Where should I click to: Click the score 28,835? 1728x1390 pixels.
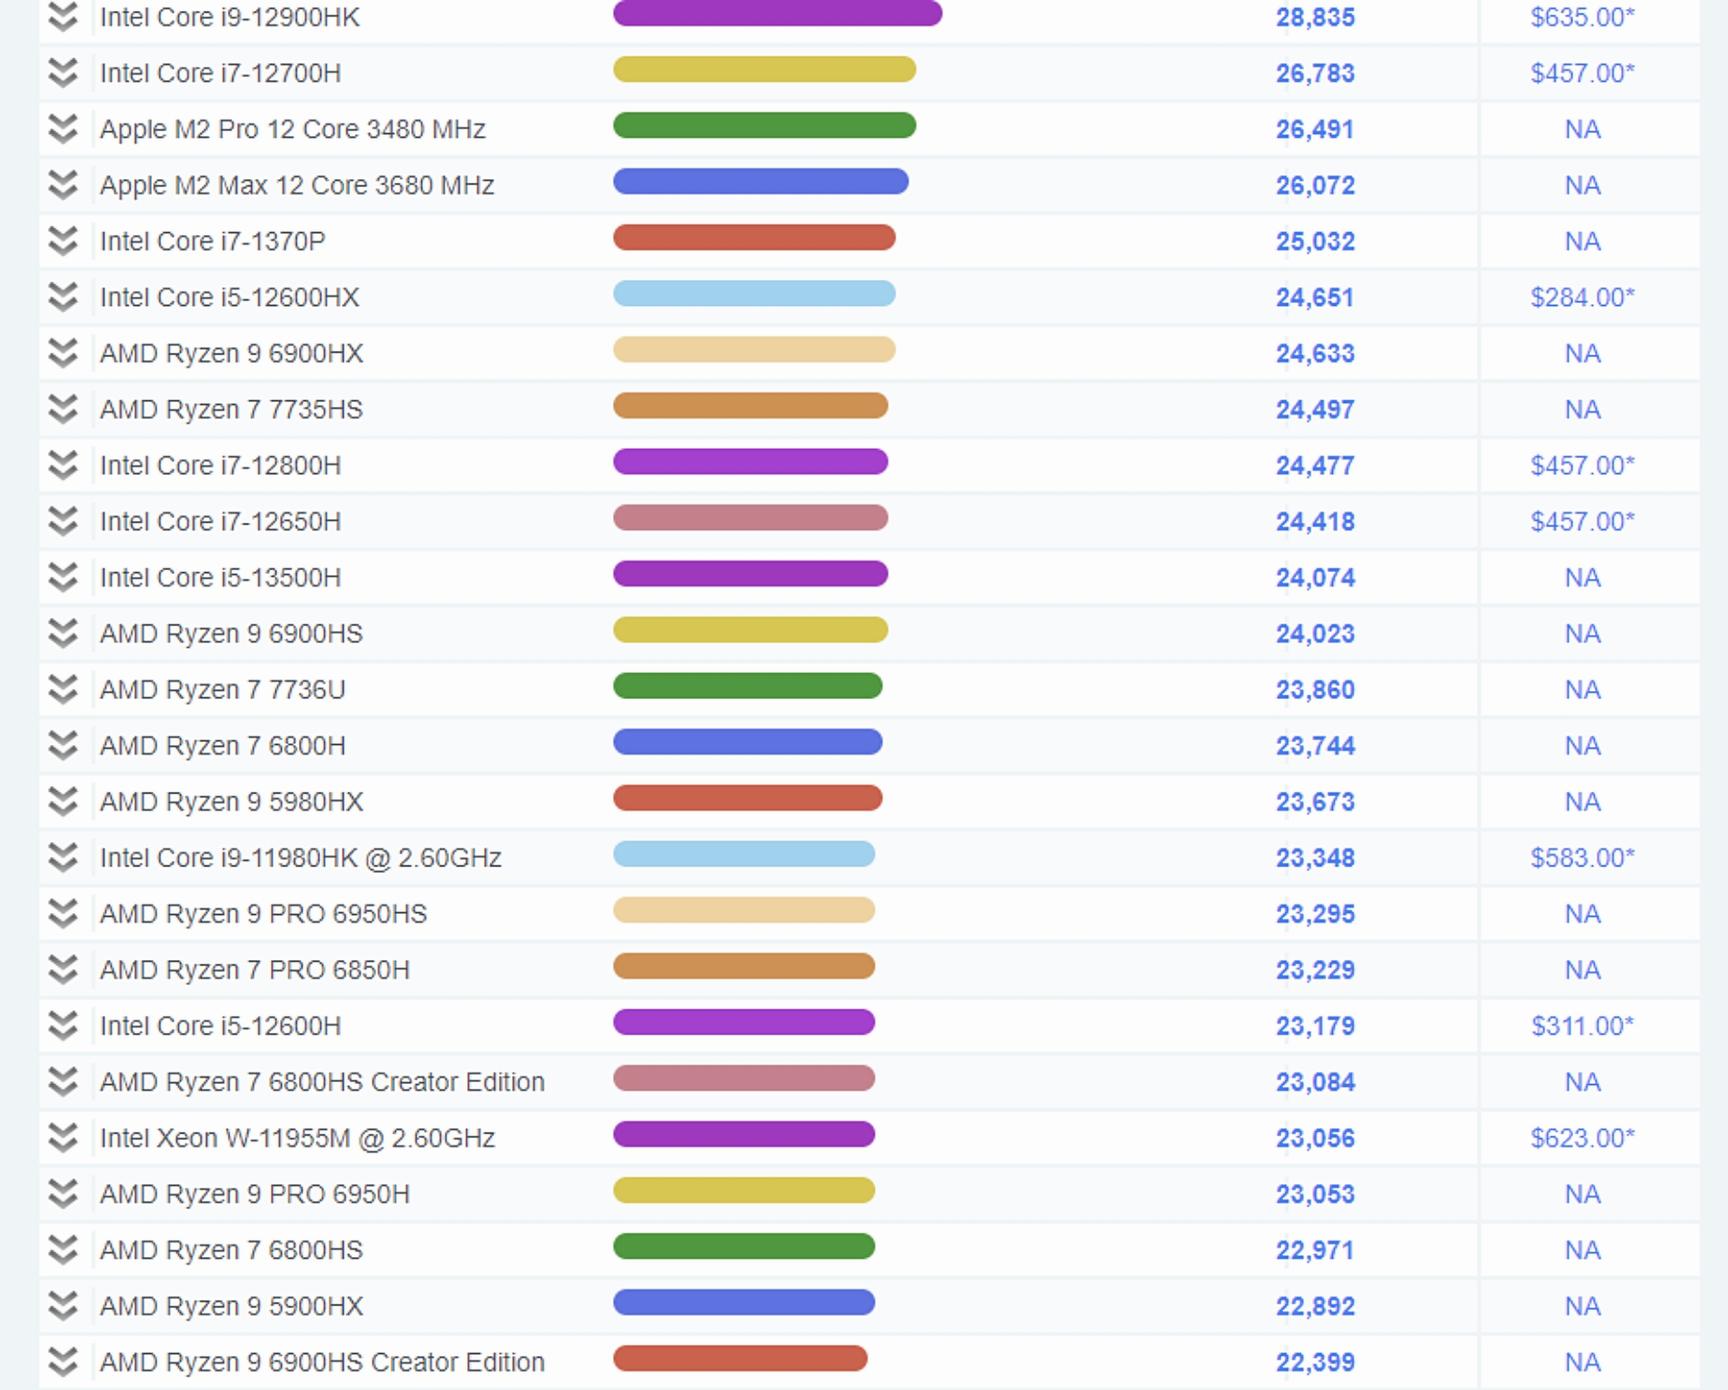tap(1315, 17)
